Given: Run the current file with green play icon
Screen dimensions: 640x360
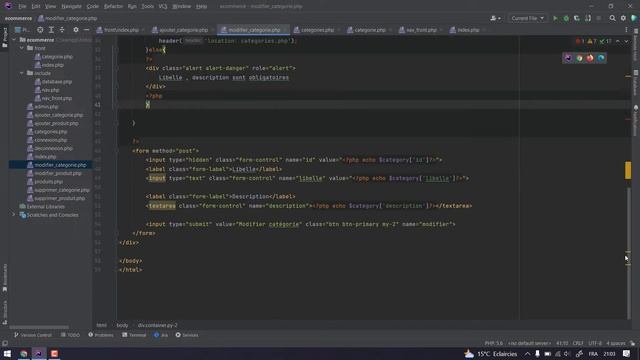Looking at the screenshot, I should 555,18.
